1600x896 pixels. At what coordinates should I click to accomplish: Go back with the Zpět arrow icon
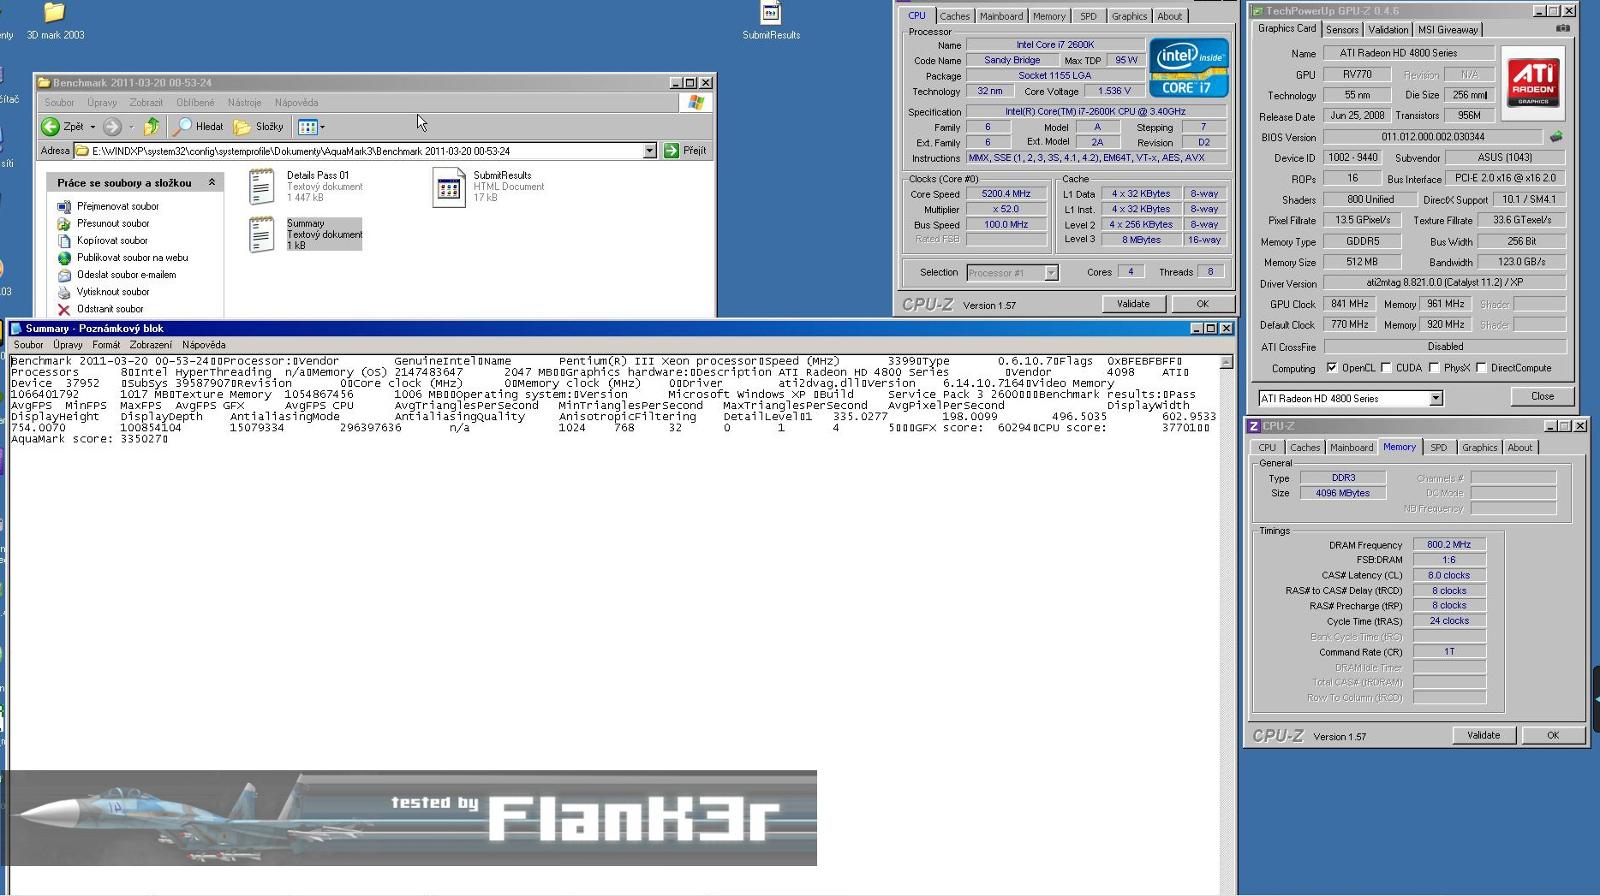50,127
